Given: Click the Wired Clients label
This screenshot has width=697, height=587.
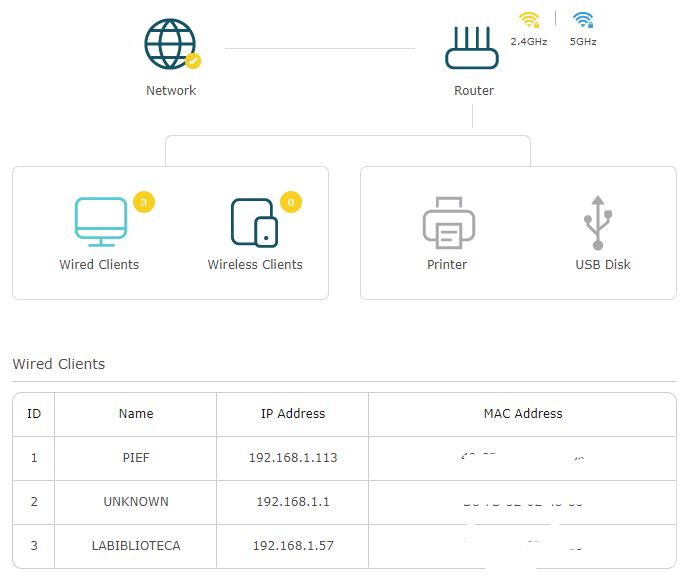Looking at the screenshot, I should [x=99, y=265].
